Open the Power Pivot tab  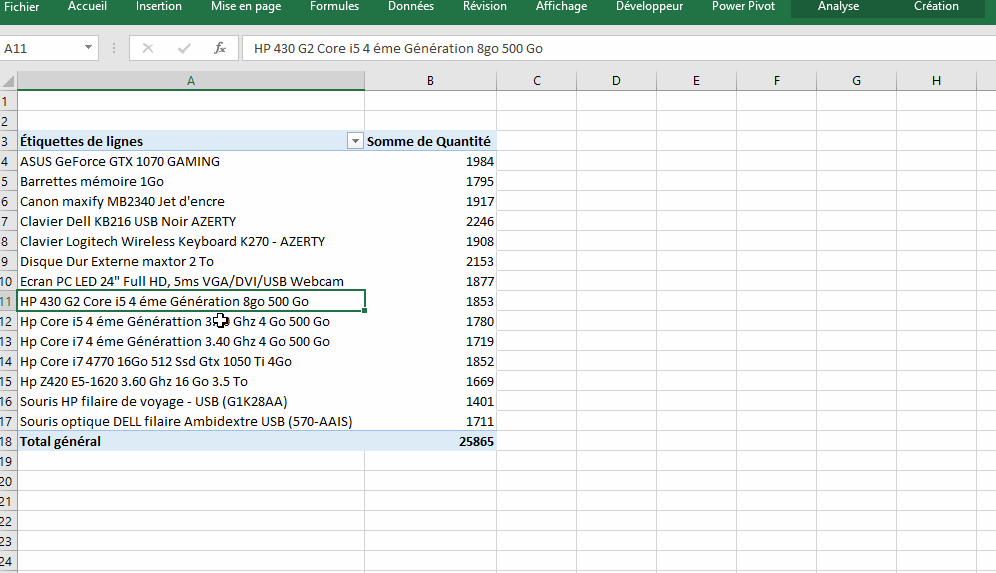[743, 7]
